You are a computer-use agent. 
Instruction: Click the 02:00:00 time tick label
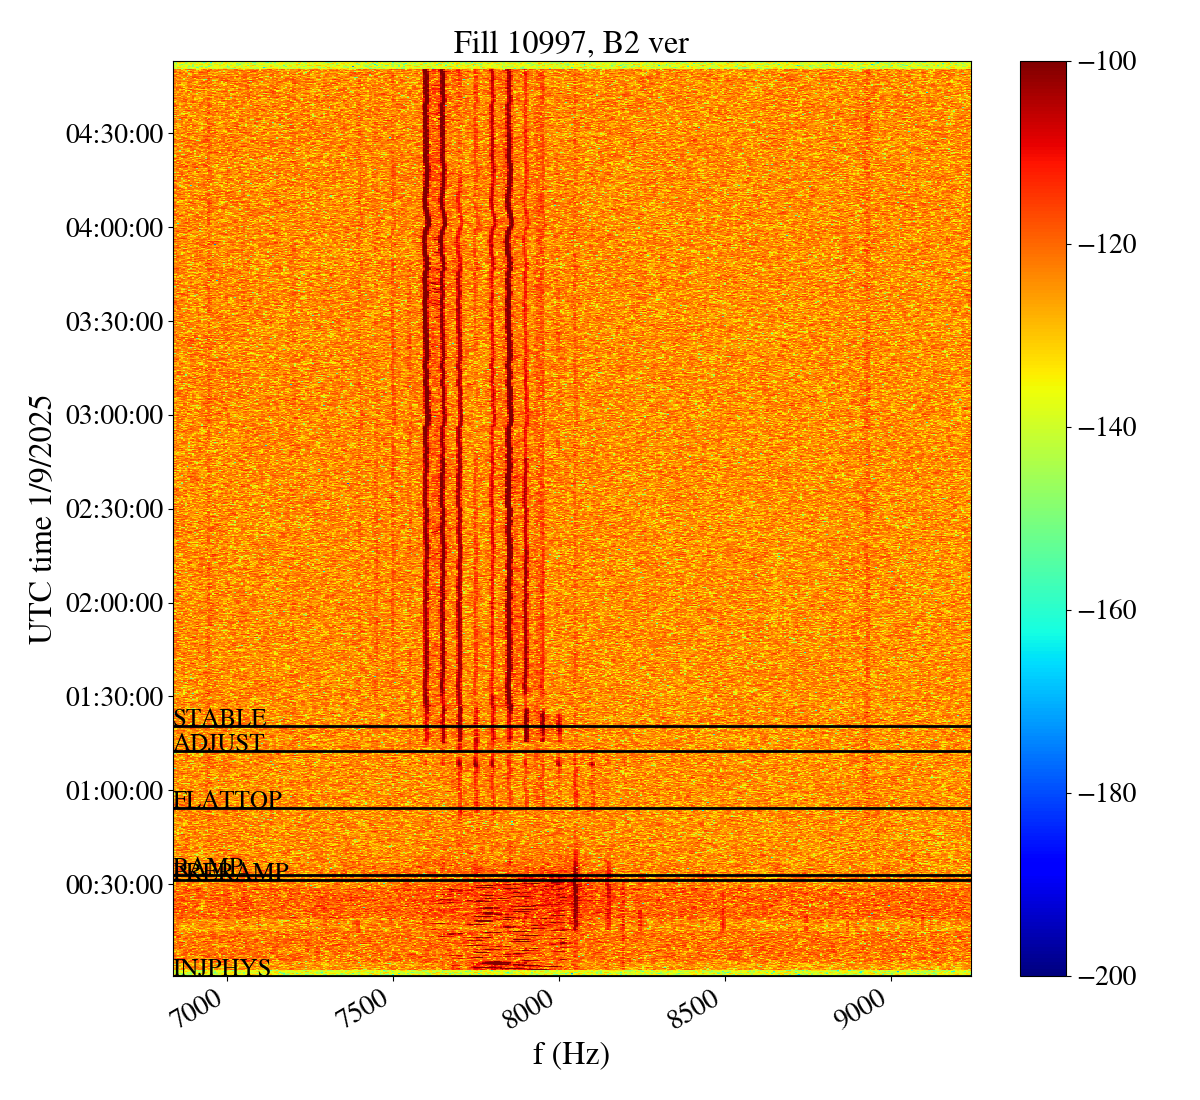[x=114, y=603]
